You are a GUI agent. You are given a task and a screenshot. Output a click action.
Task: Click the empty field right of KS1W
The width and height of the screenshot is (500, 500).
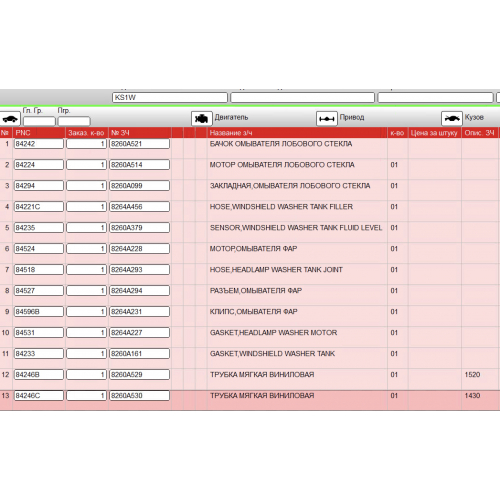click(x=303, y=98)
